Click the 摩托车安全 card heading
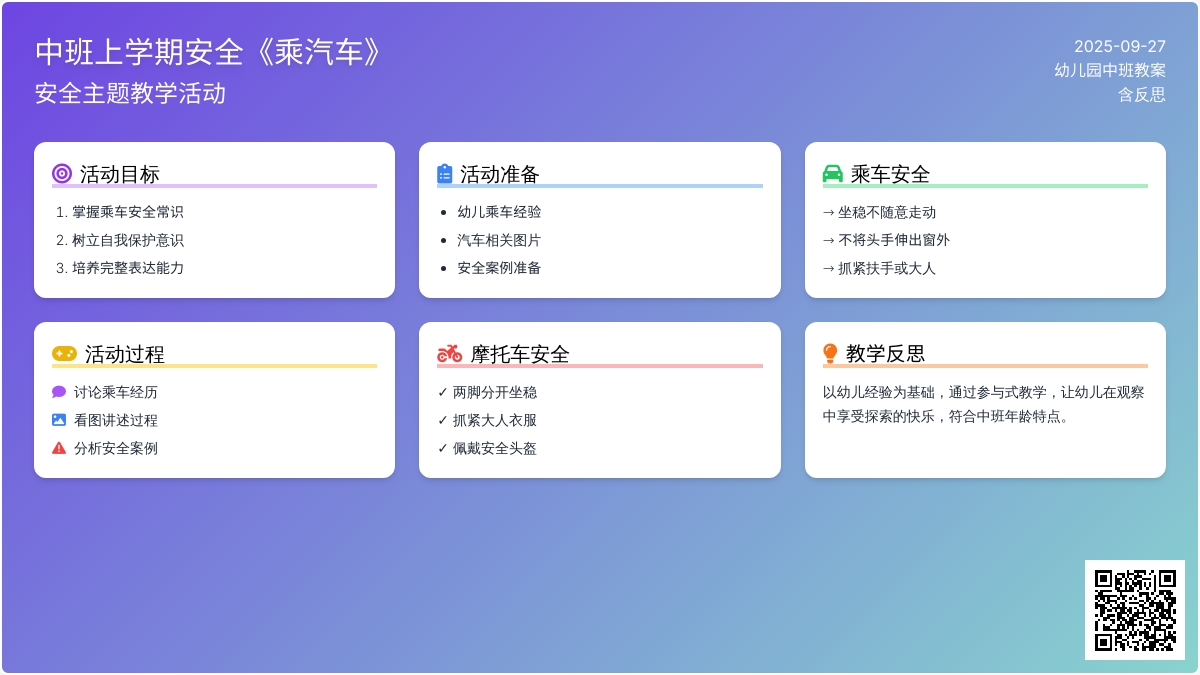This screenshot has height=675, width=1200. coord(520,354)
